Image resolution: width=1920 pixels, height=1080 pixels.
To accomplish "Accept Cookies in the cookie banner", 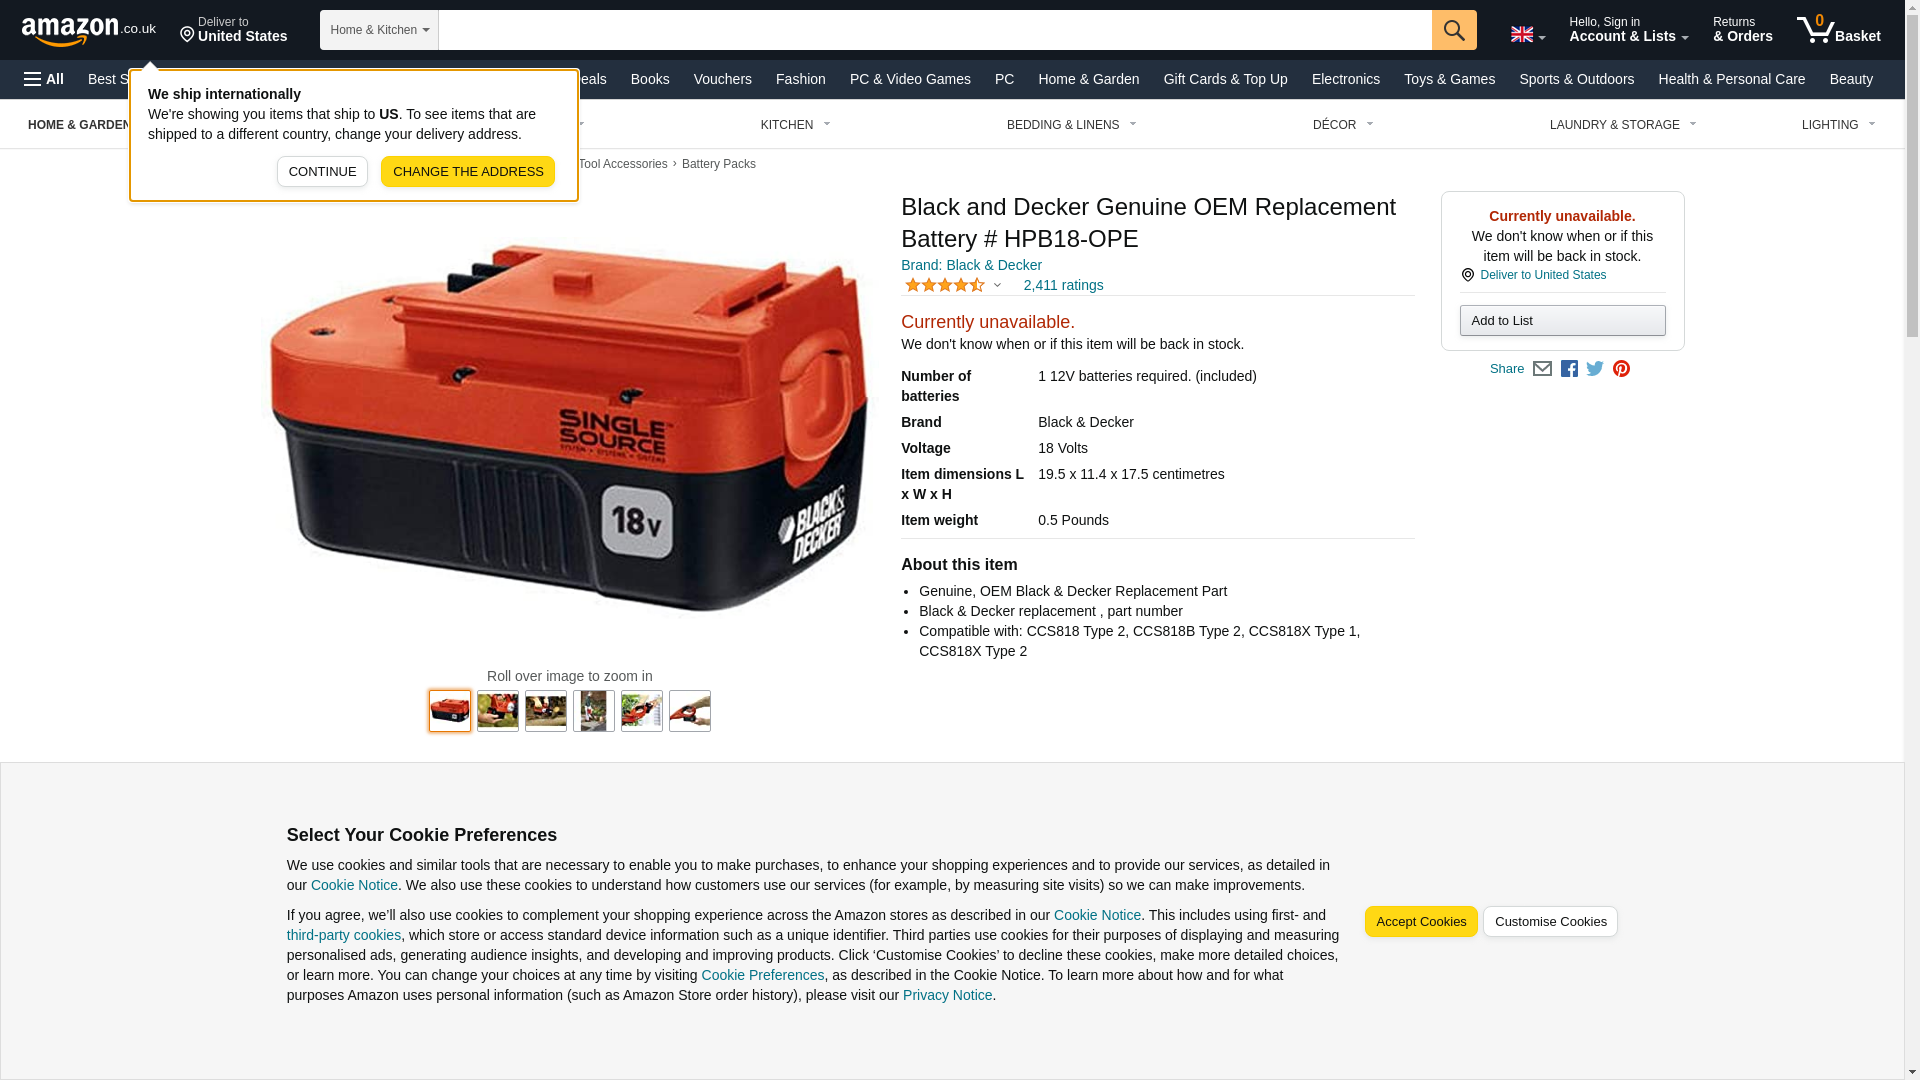I will click(1420, 922).
